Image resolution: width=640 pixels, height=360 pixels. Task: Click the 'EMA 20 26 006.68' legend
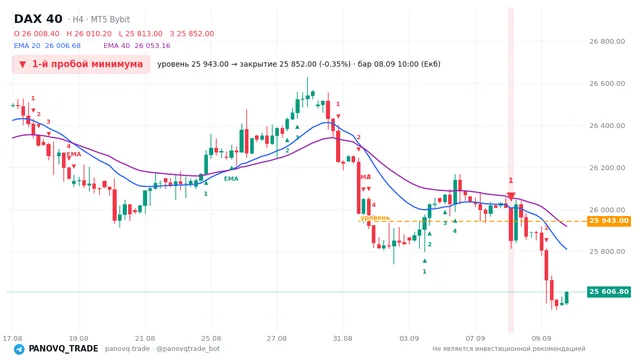point(47,46)
